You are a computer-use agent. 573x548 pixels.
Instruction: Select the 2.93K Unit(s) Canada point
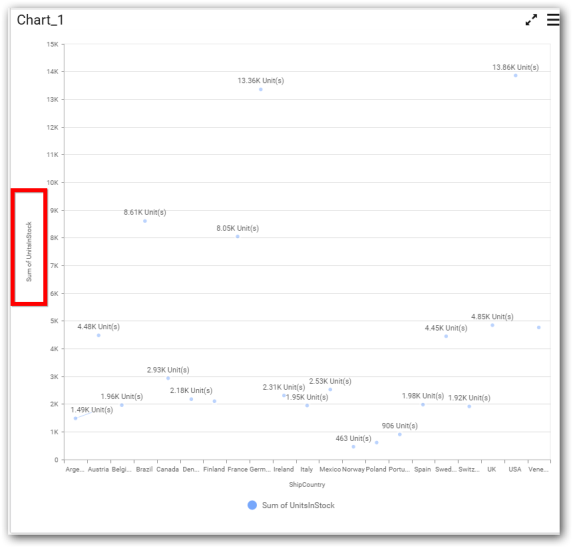(x=168, y=378)
